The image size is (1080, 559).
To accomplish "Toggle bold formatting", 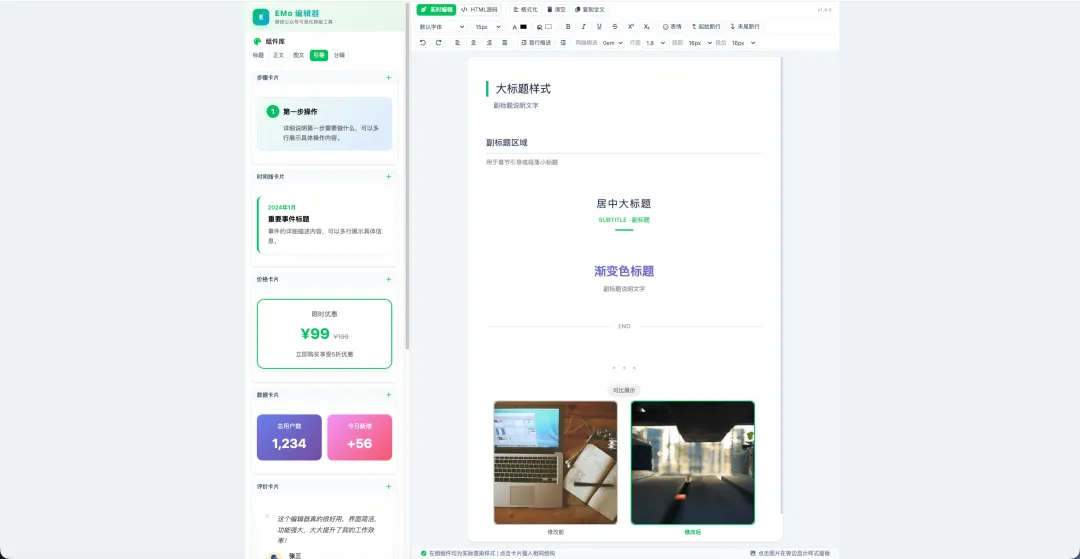I will click(568, 27).
